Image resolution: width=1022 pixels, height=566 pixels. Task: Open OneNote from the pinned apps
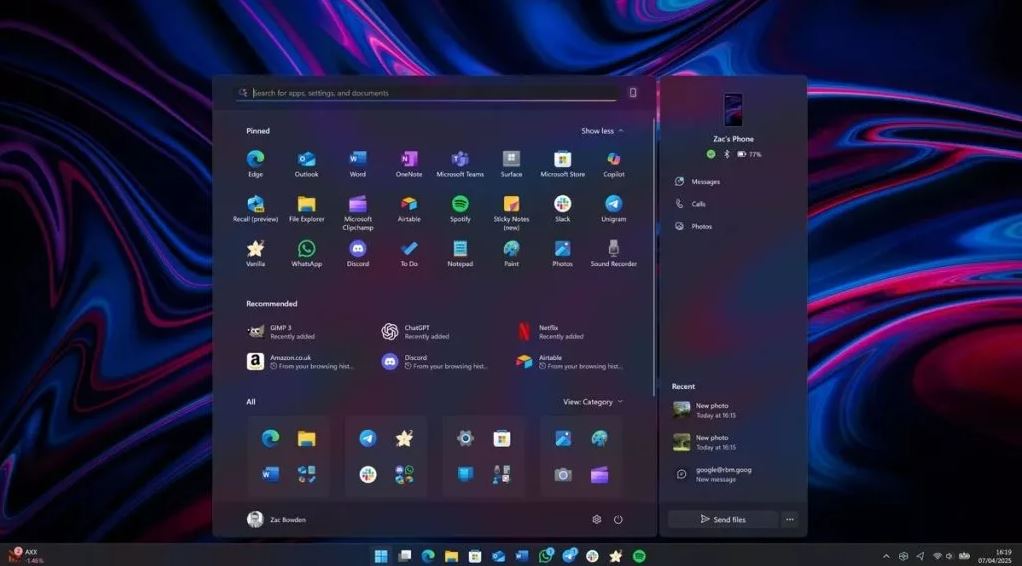click(x=409, y=160)
